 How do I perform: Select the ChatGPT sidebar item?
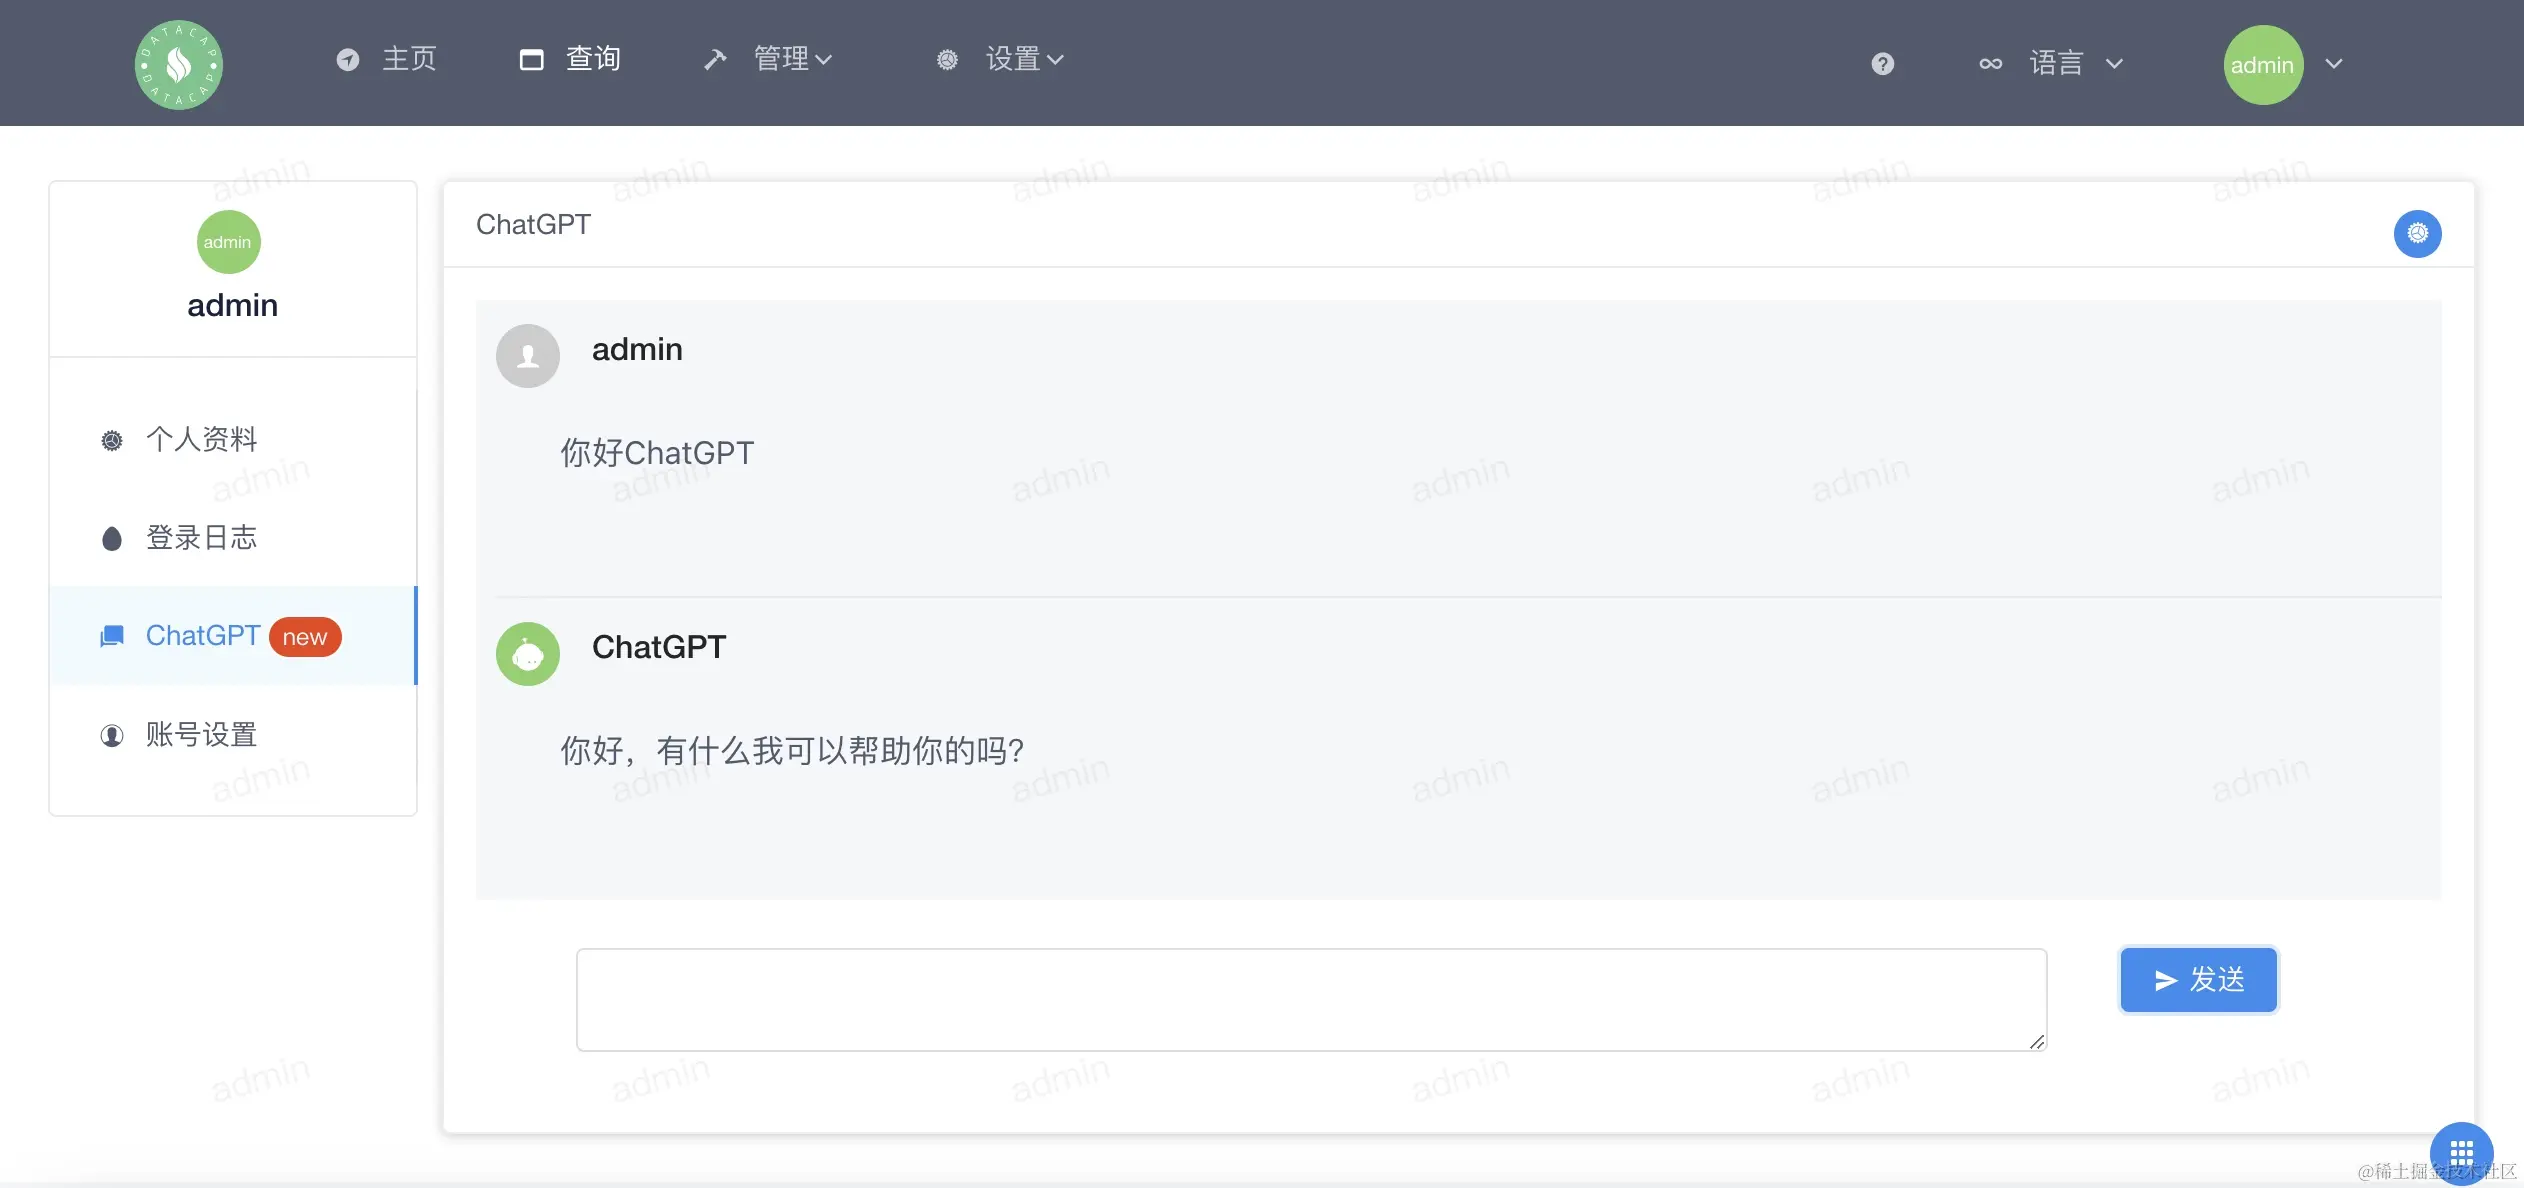[233, 636]
